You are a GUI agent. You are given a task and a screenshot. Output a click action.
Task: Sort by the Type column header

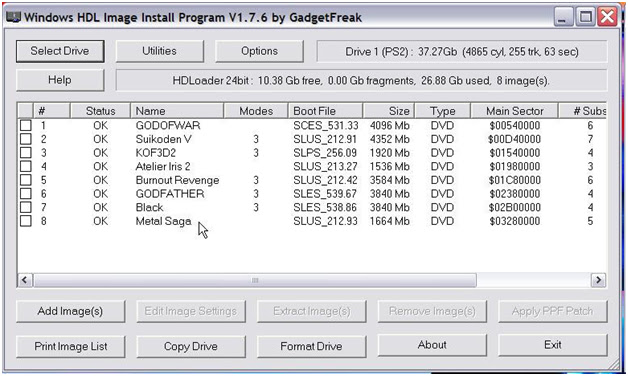click(x=443, y=111)
